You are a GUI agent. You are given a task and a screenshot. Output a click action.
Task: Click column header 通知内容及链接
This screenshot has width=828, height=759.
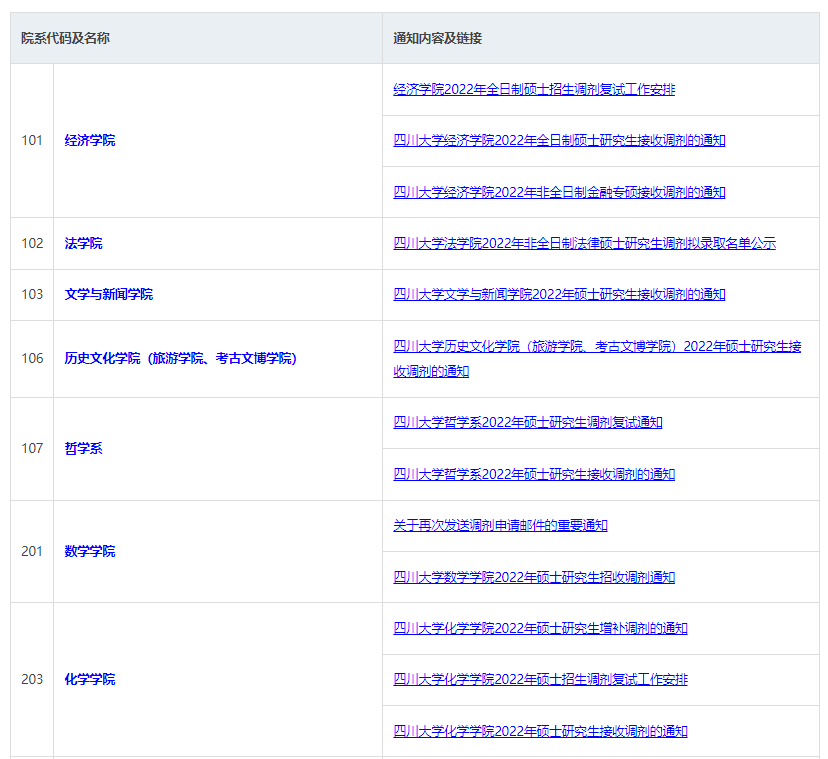point(438,38)
